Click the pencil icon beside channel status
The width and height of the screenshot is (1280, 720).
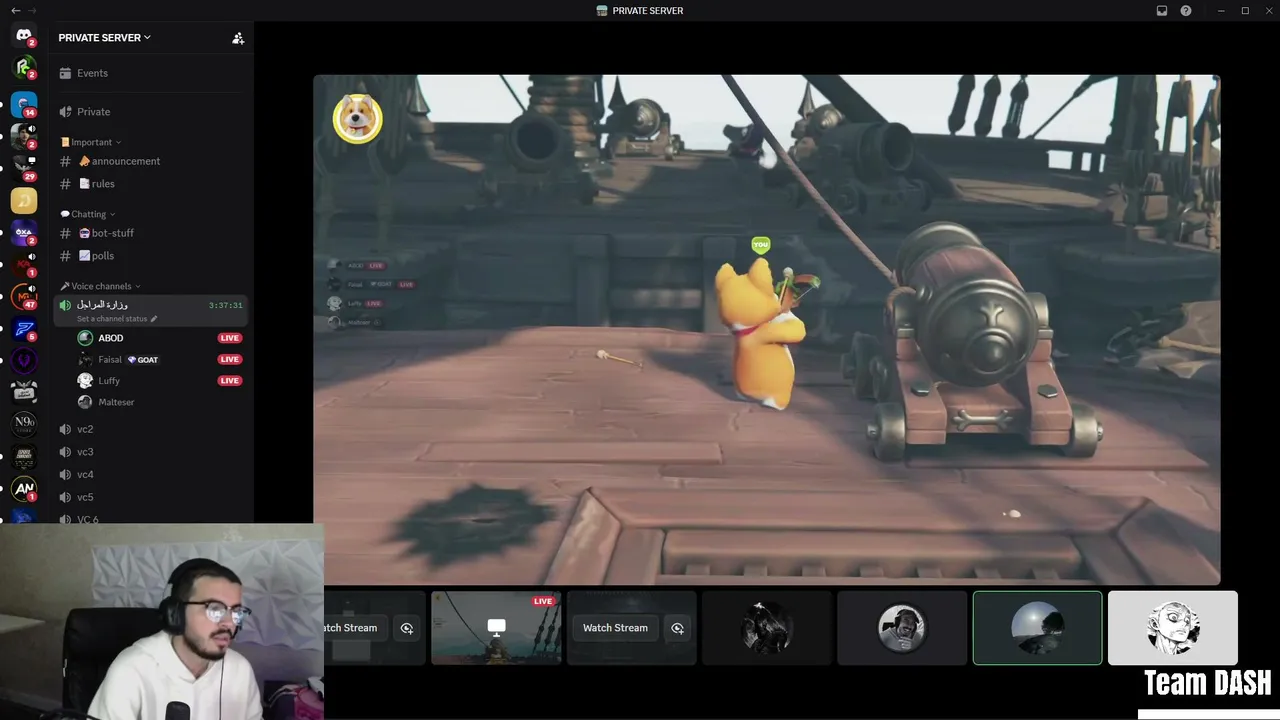pyautogui.click(x=154, y=319)
